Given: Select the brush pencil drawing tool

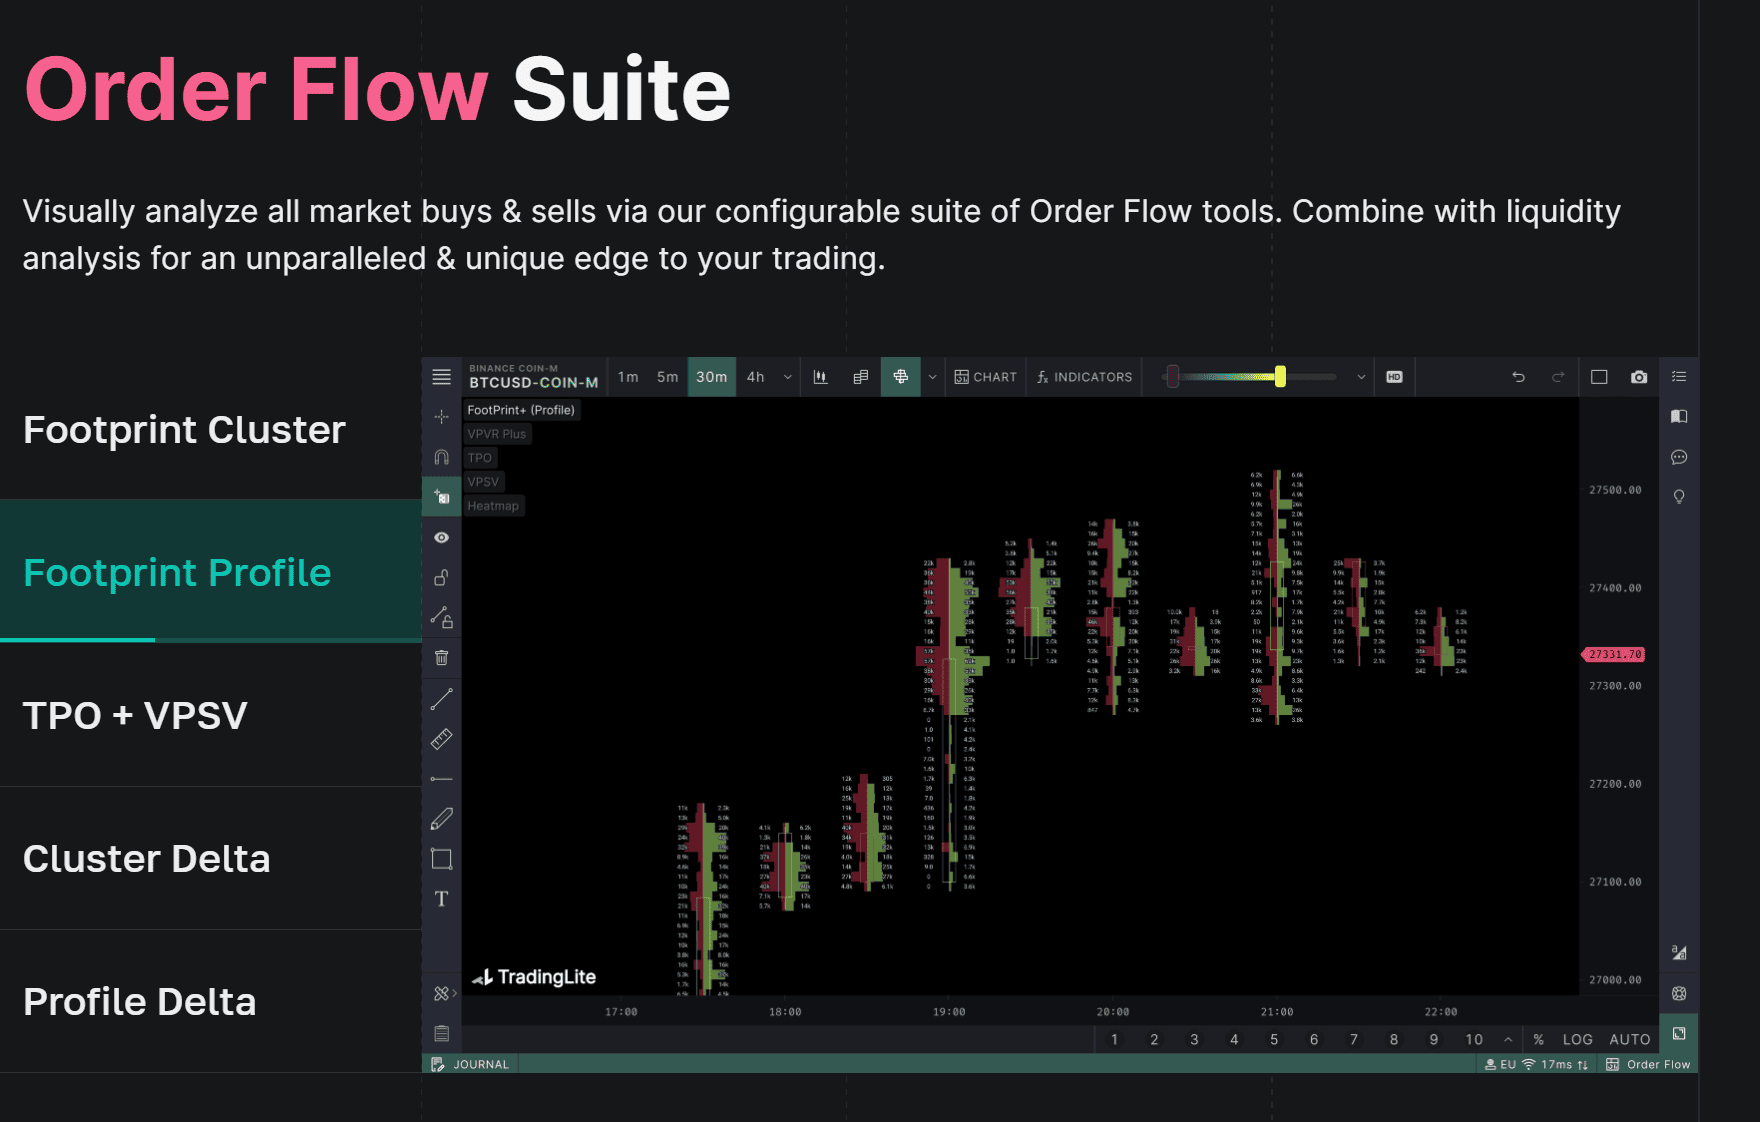Looking at the screenshot, I should tap(441, 819).
